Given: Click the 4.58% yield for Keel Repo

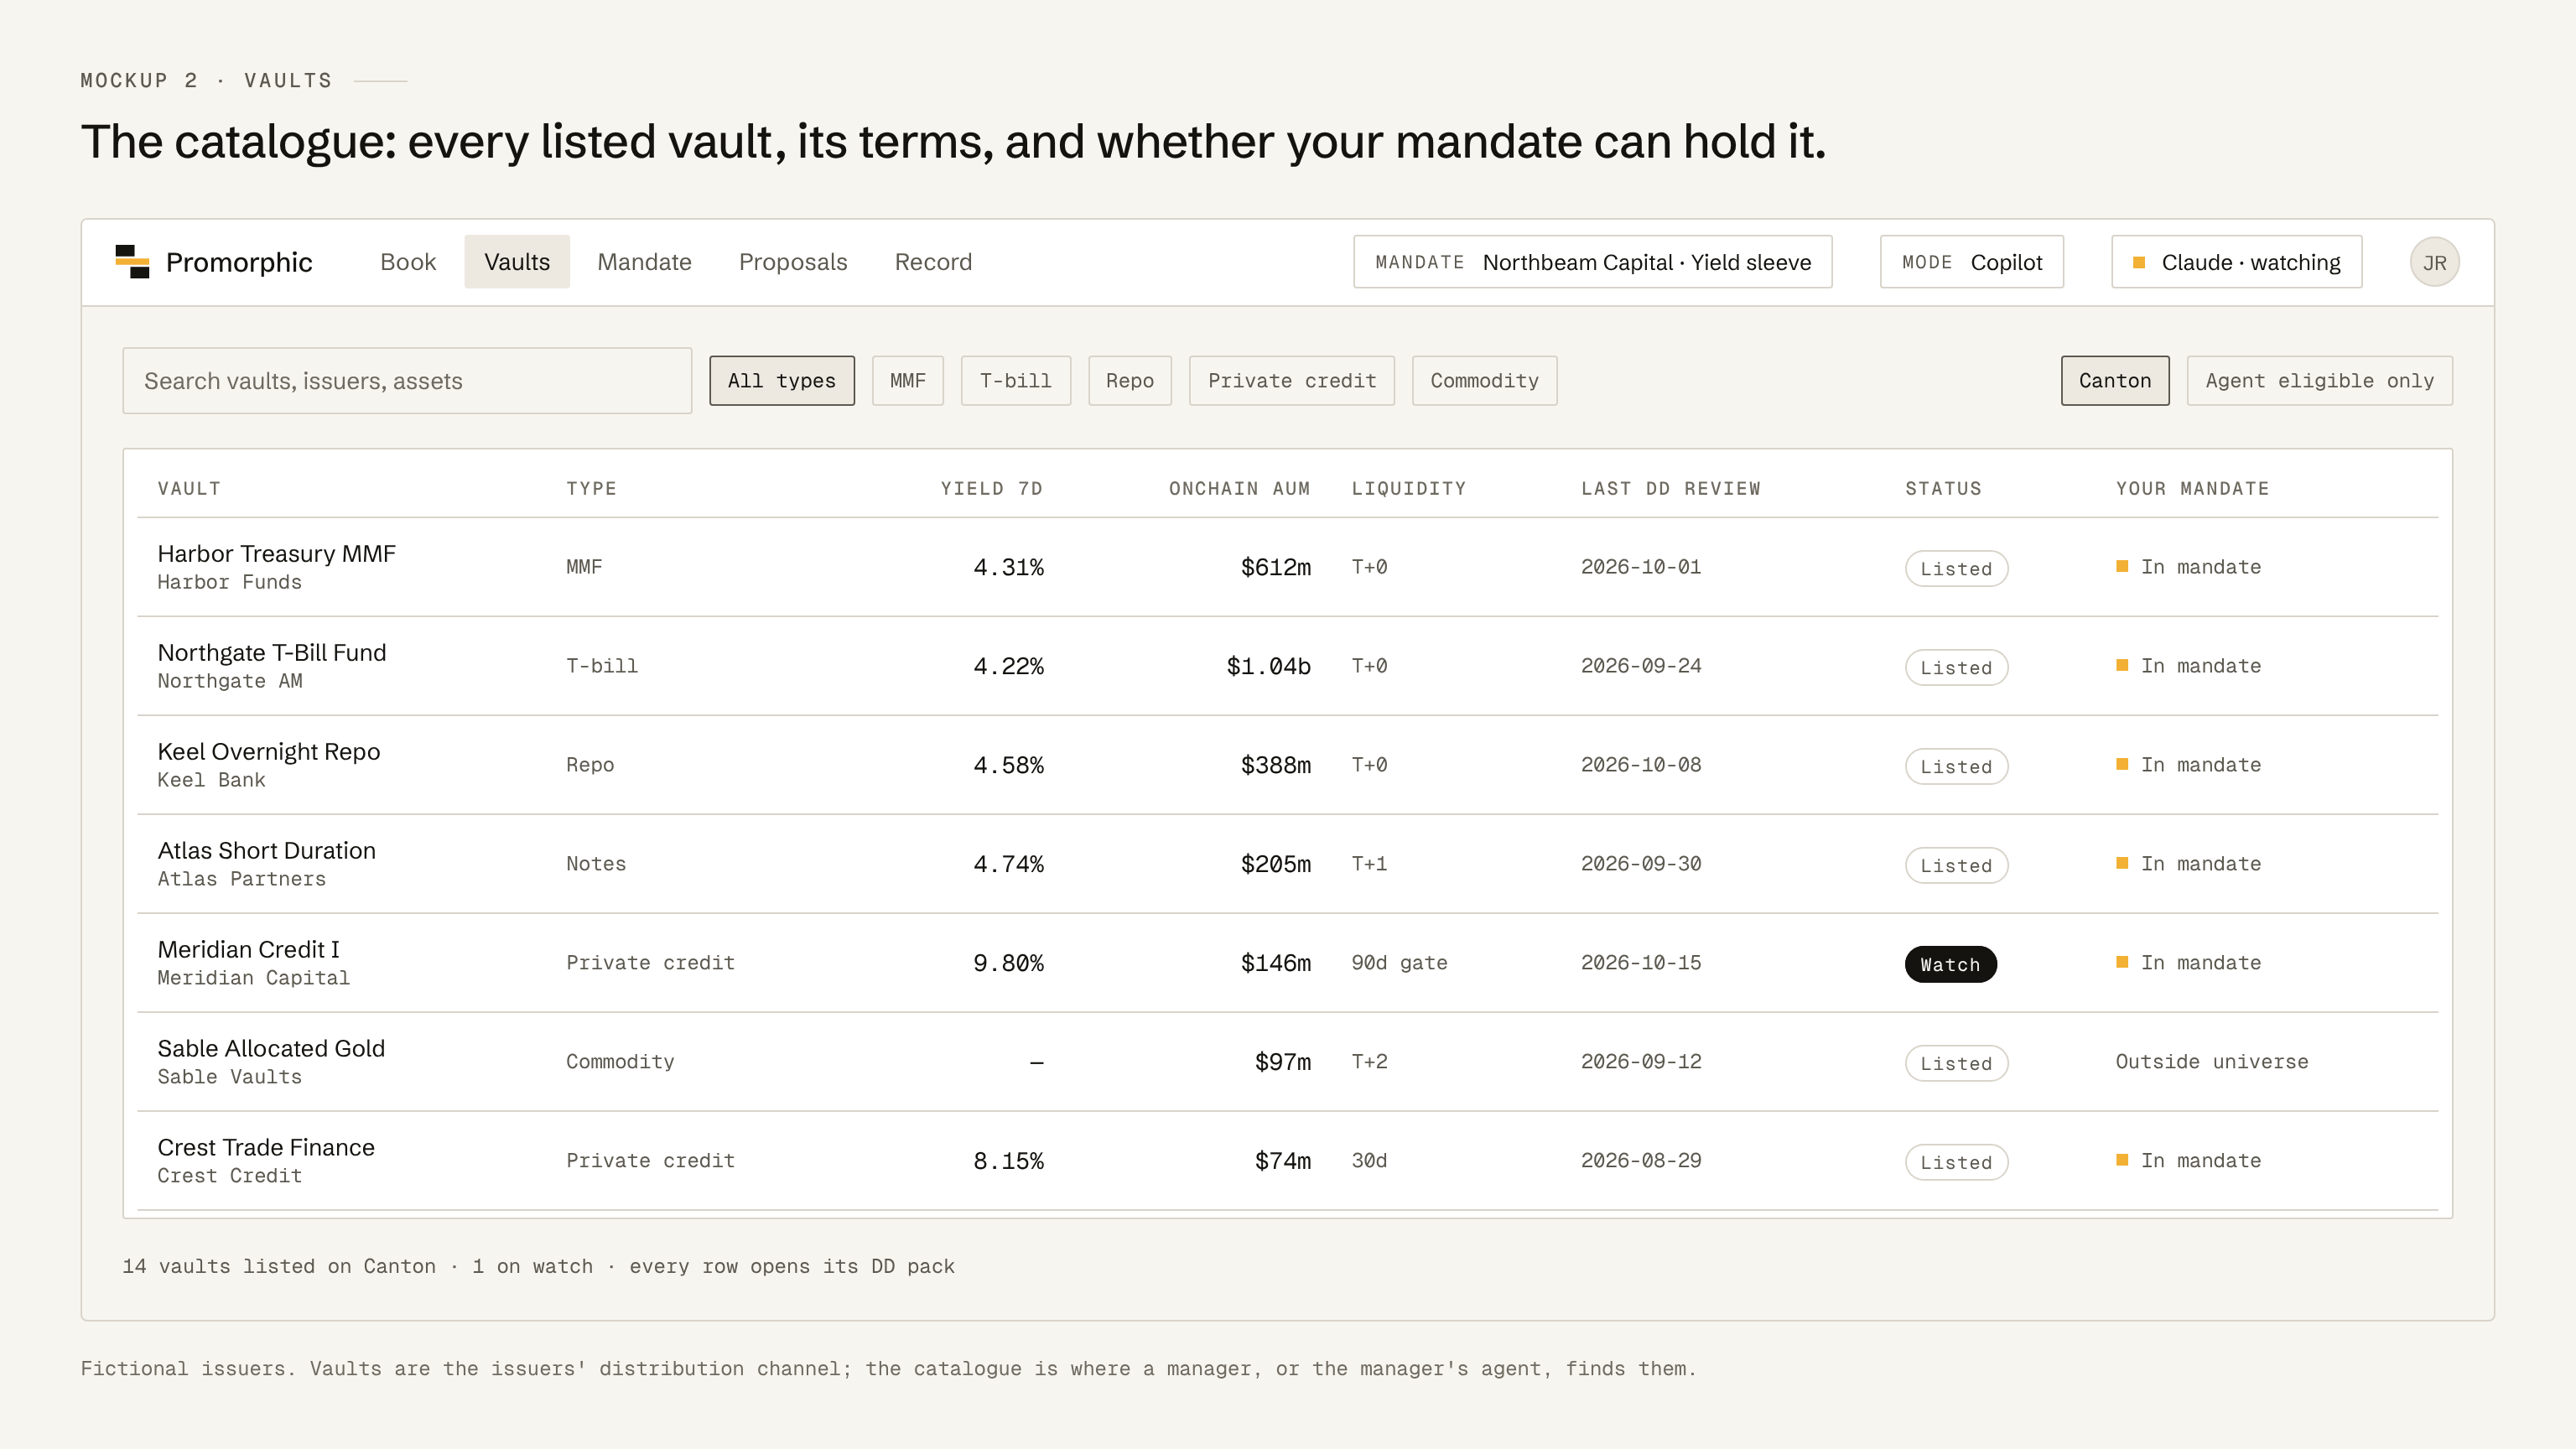Looking at the screenshot, I should pyautogui.click(x=1008, y=765).
